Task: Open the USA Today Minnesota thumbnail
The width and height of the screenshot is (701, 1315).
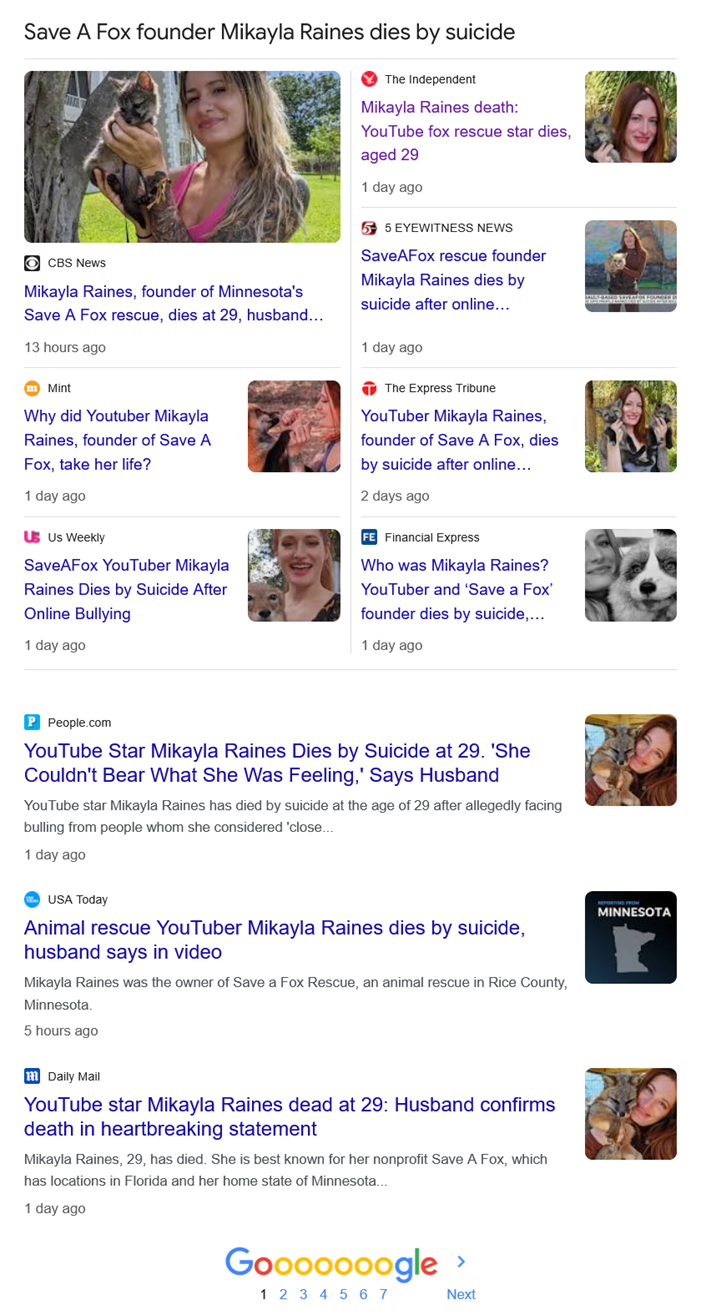Action: click(x=631, y=937)
